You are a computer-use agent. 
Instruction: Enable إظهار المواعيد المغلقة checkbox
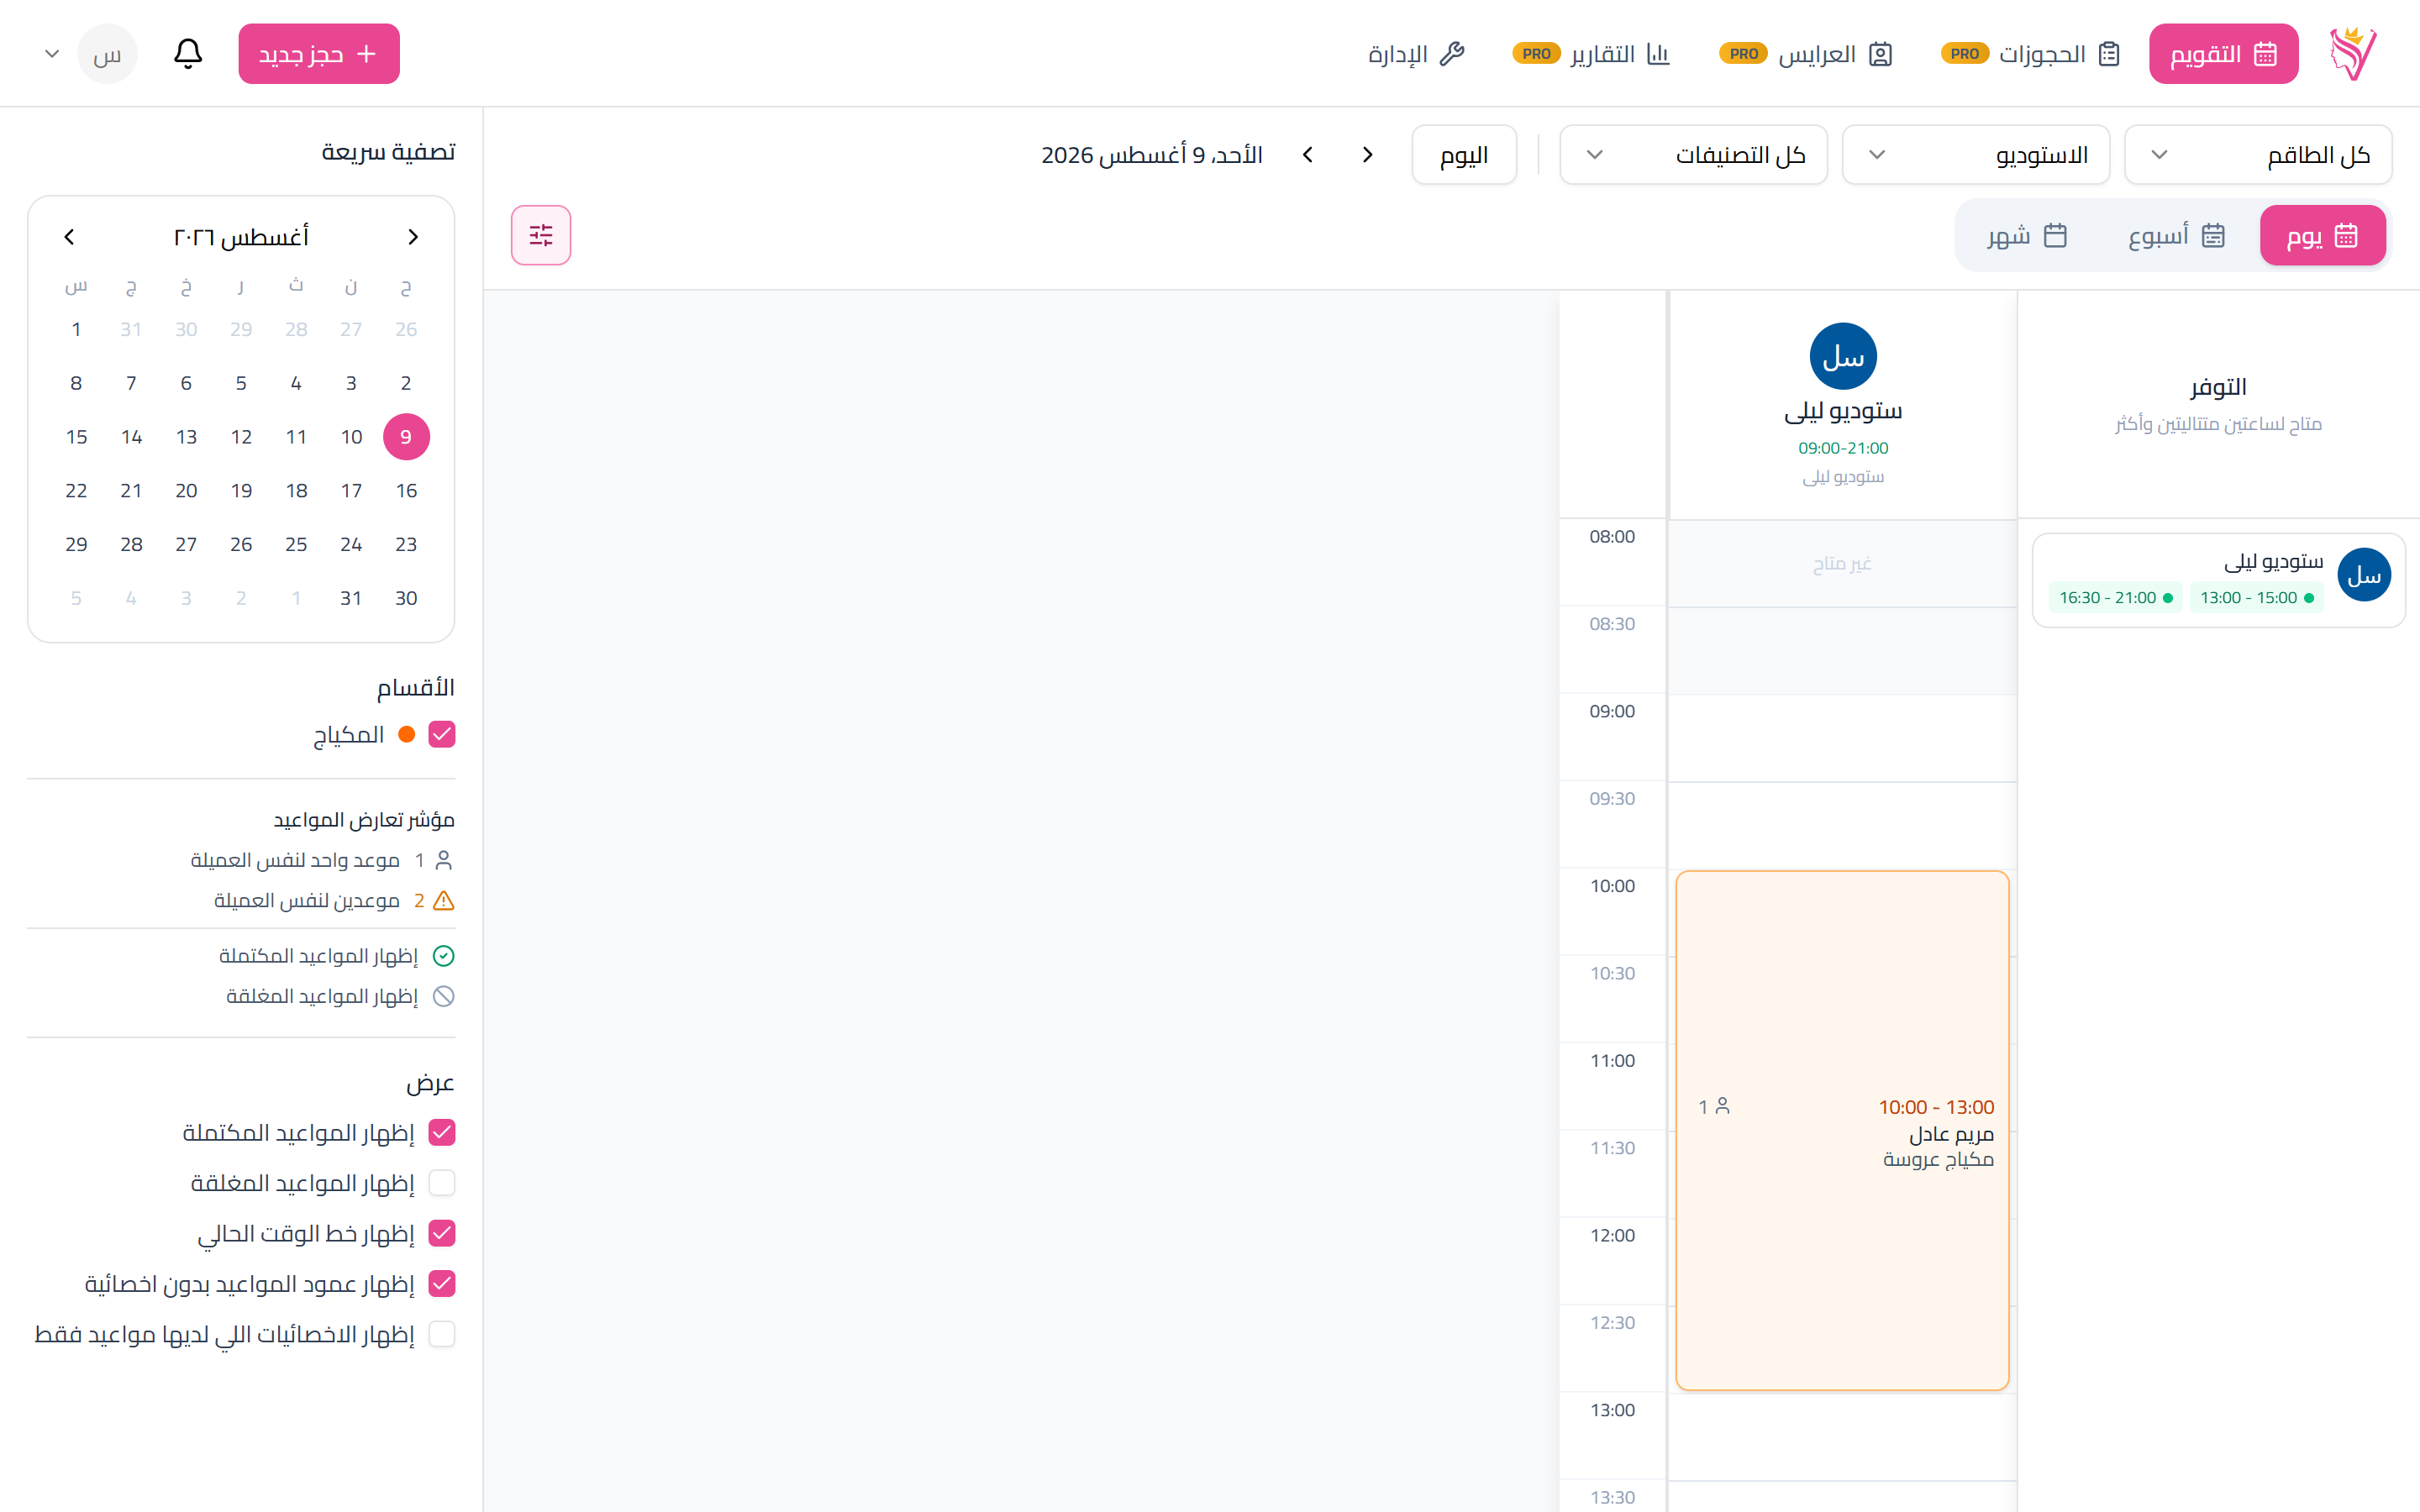pyautogui.click(x=442, y=1183)
